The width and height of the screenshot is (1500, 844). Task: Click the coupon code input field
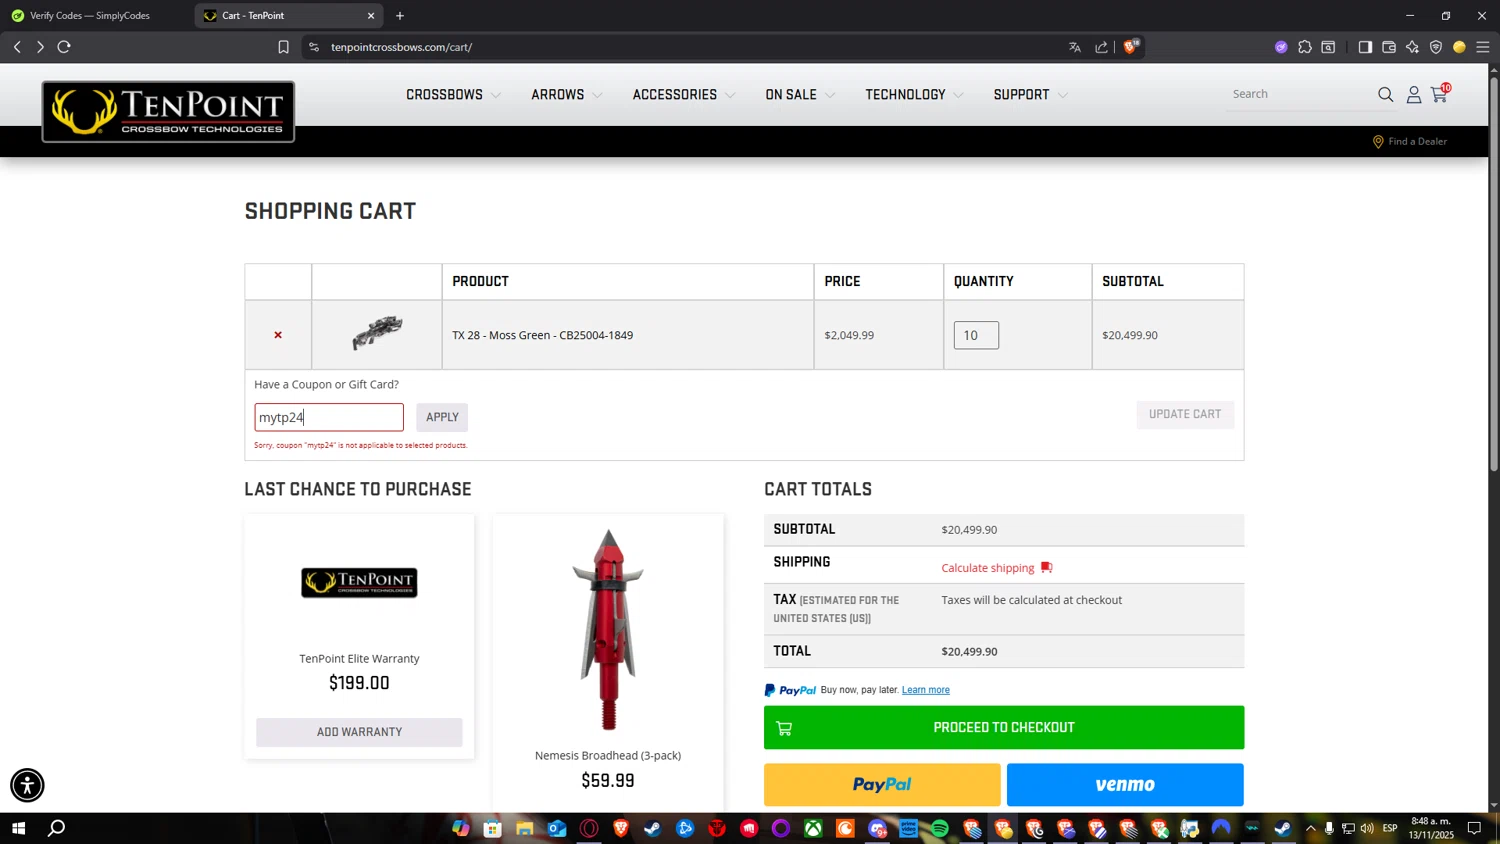(x=329, y=417)
